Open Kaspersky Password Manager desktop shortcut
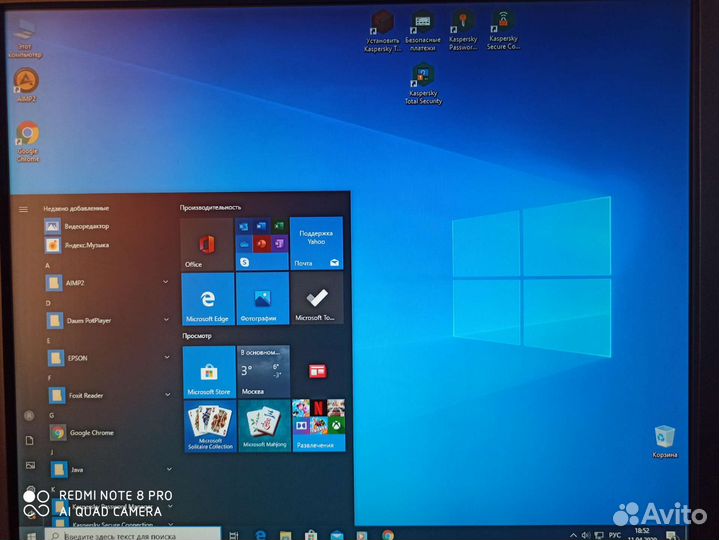The image size is (719, 540). (463, 31)
